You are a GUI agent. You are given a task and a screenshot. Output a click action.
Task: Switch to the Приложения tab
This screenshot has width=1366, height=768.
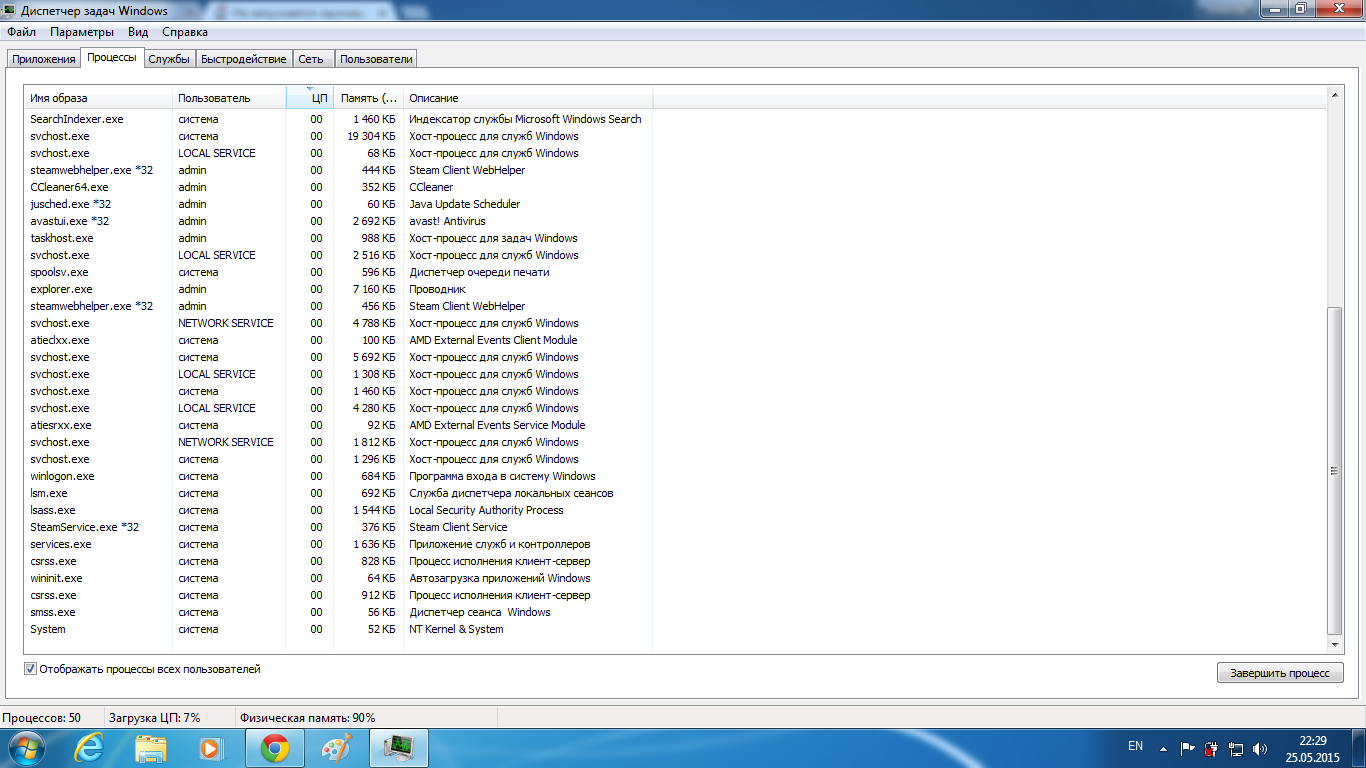pos(44,59)
